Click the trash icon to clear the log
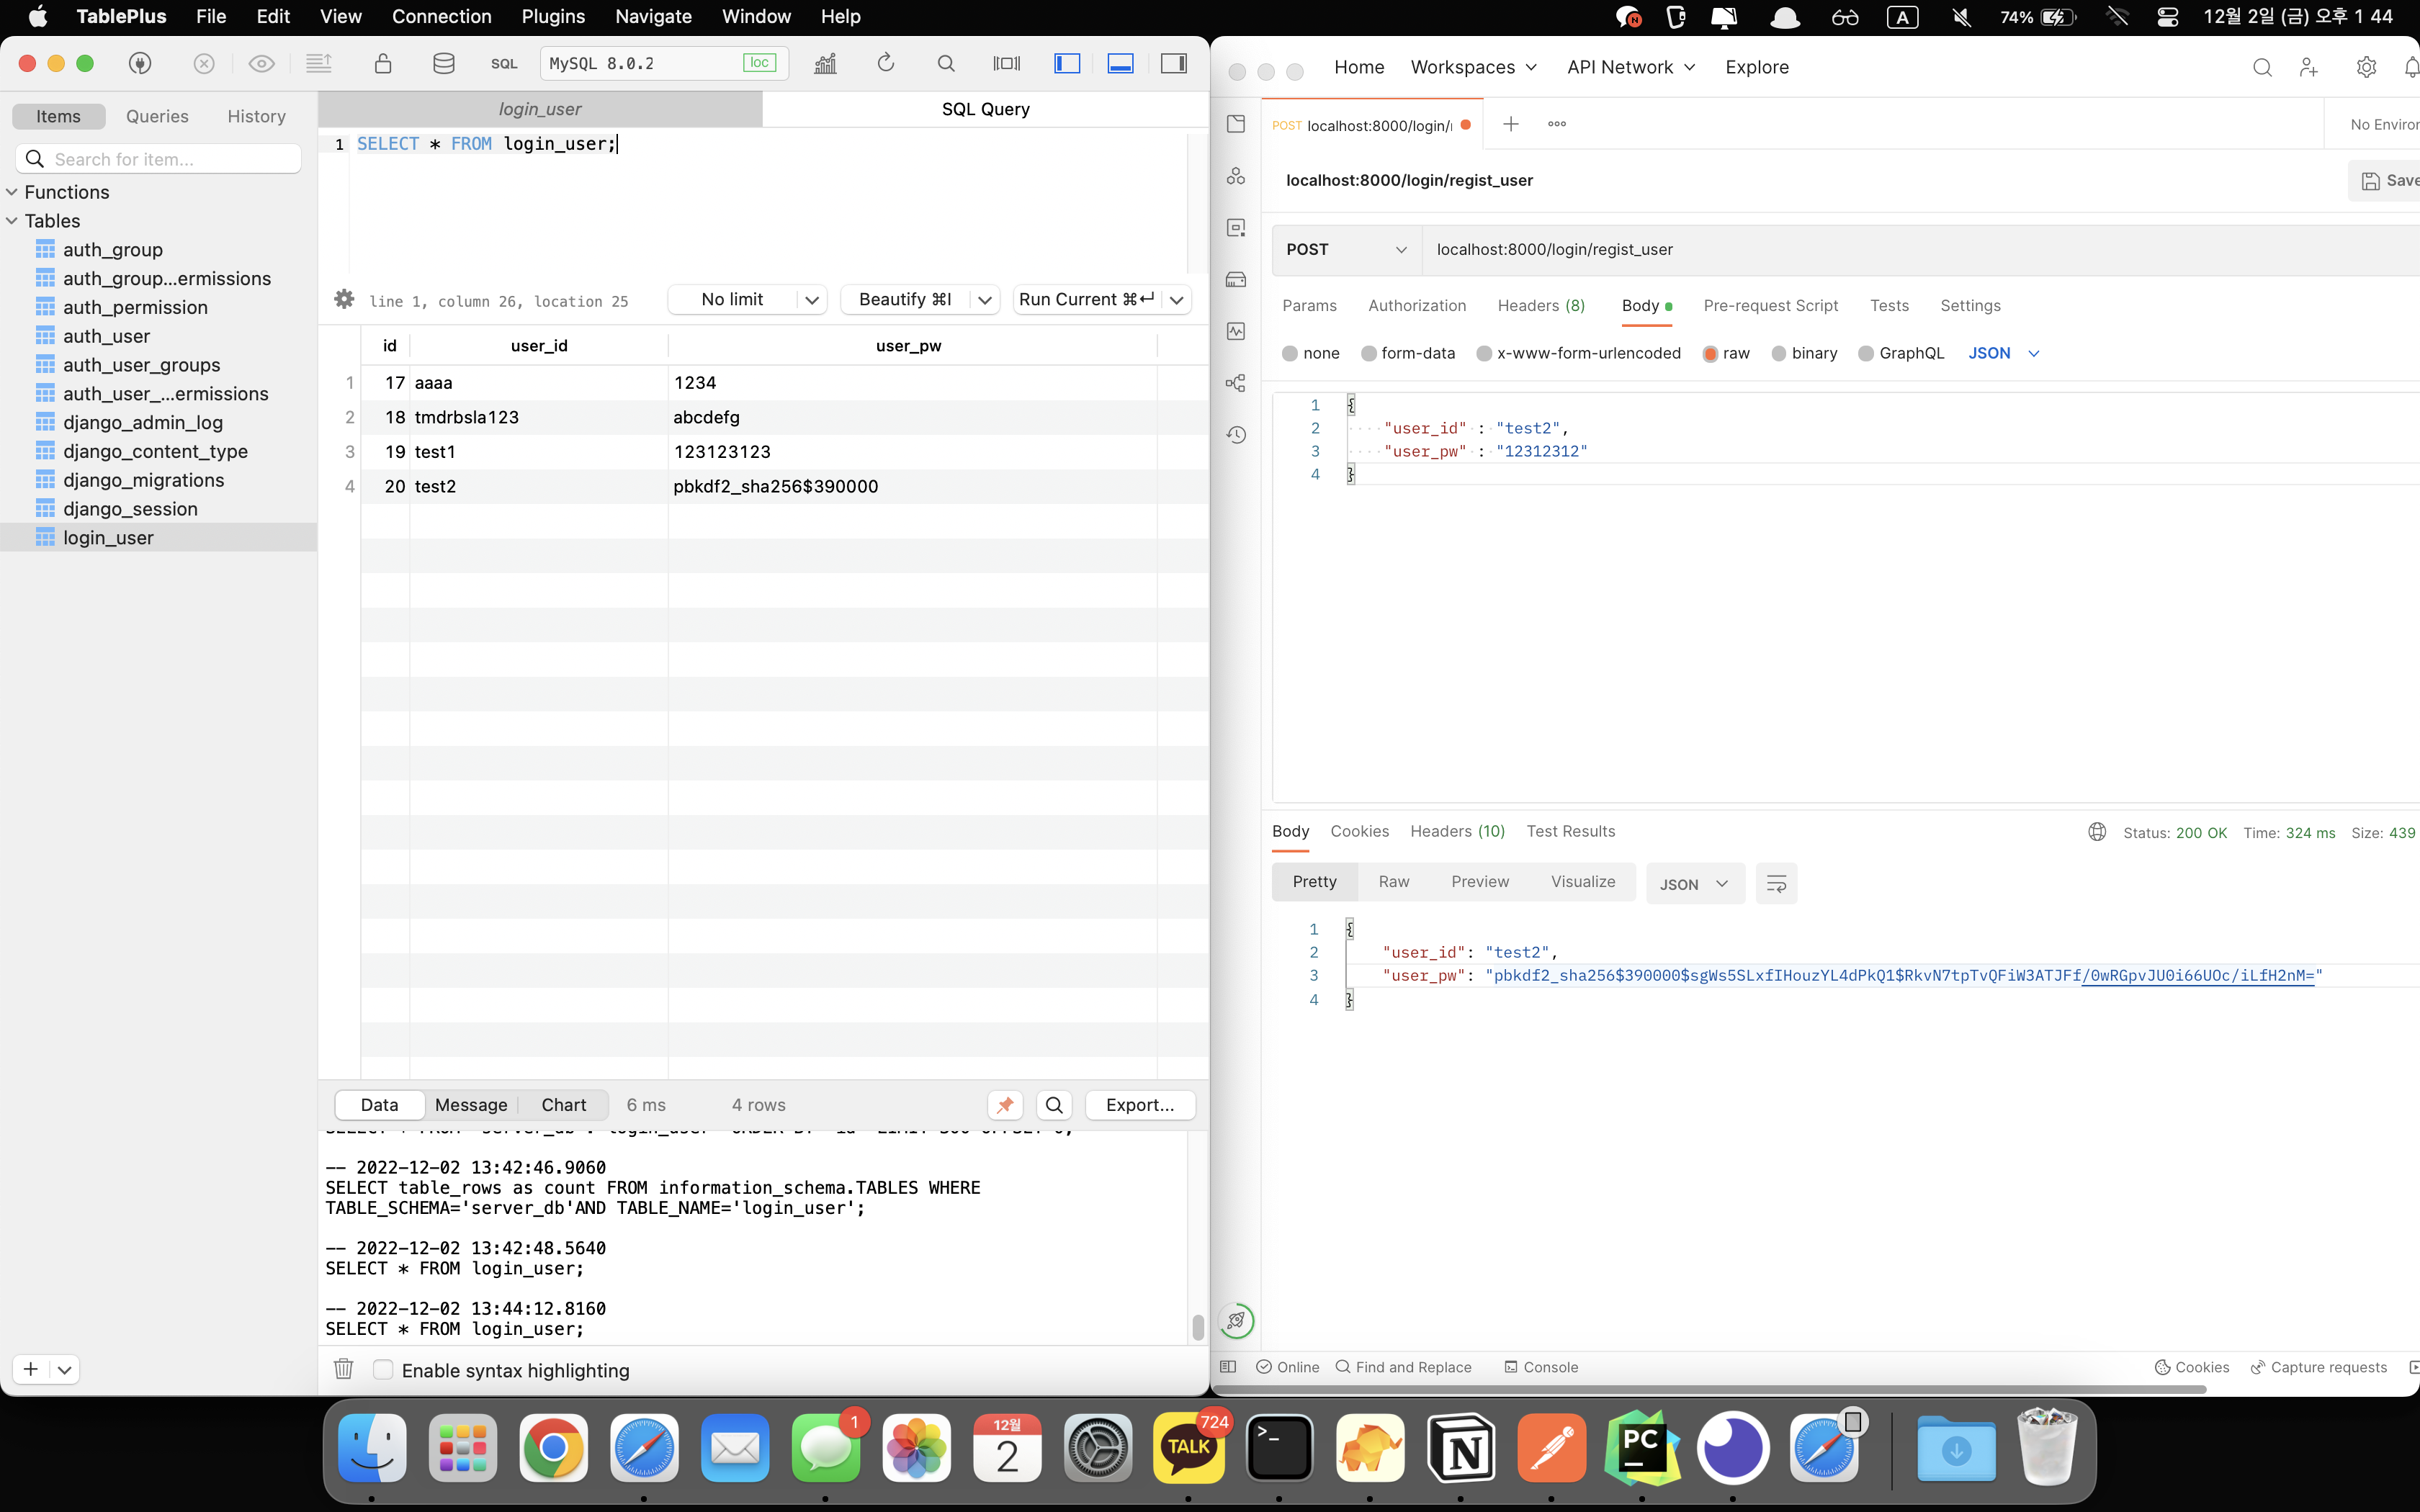The height and width of the screenshot is (1512, 2420). pyautogui.click(x=343, y=1368)
